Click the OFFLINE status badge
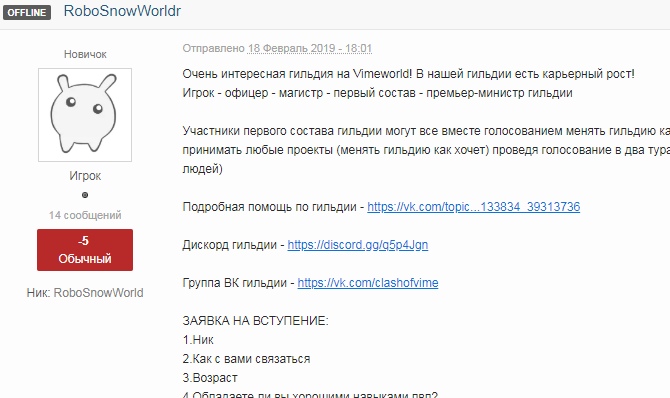The height and width of the screenshot is (398, 670). 27,12
